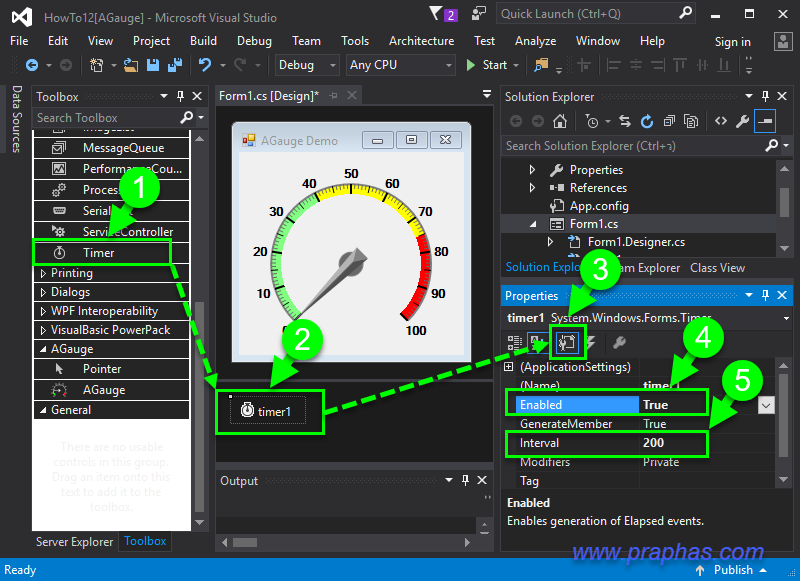Viewport: 800px width, 581px height.
Task: Open the Analyze menu
Action: coord(535,41)
